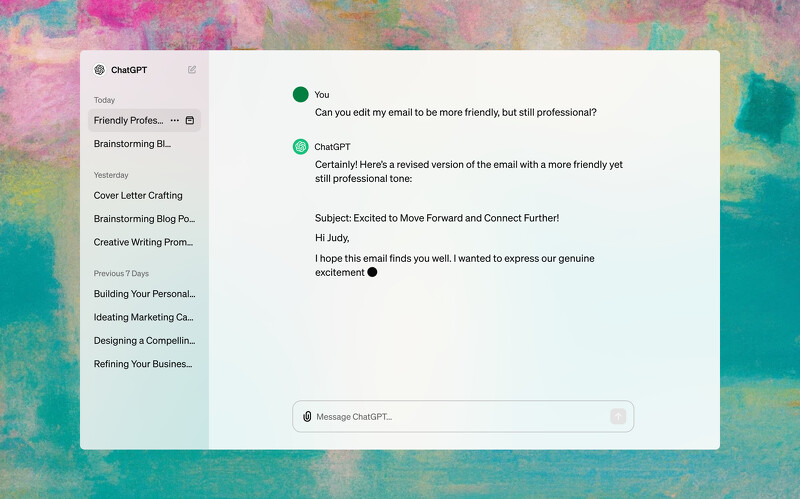
Task: Click the ChatGPT title text in the sidebar
Action: tap(129, 70)
